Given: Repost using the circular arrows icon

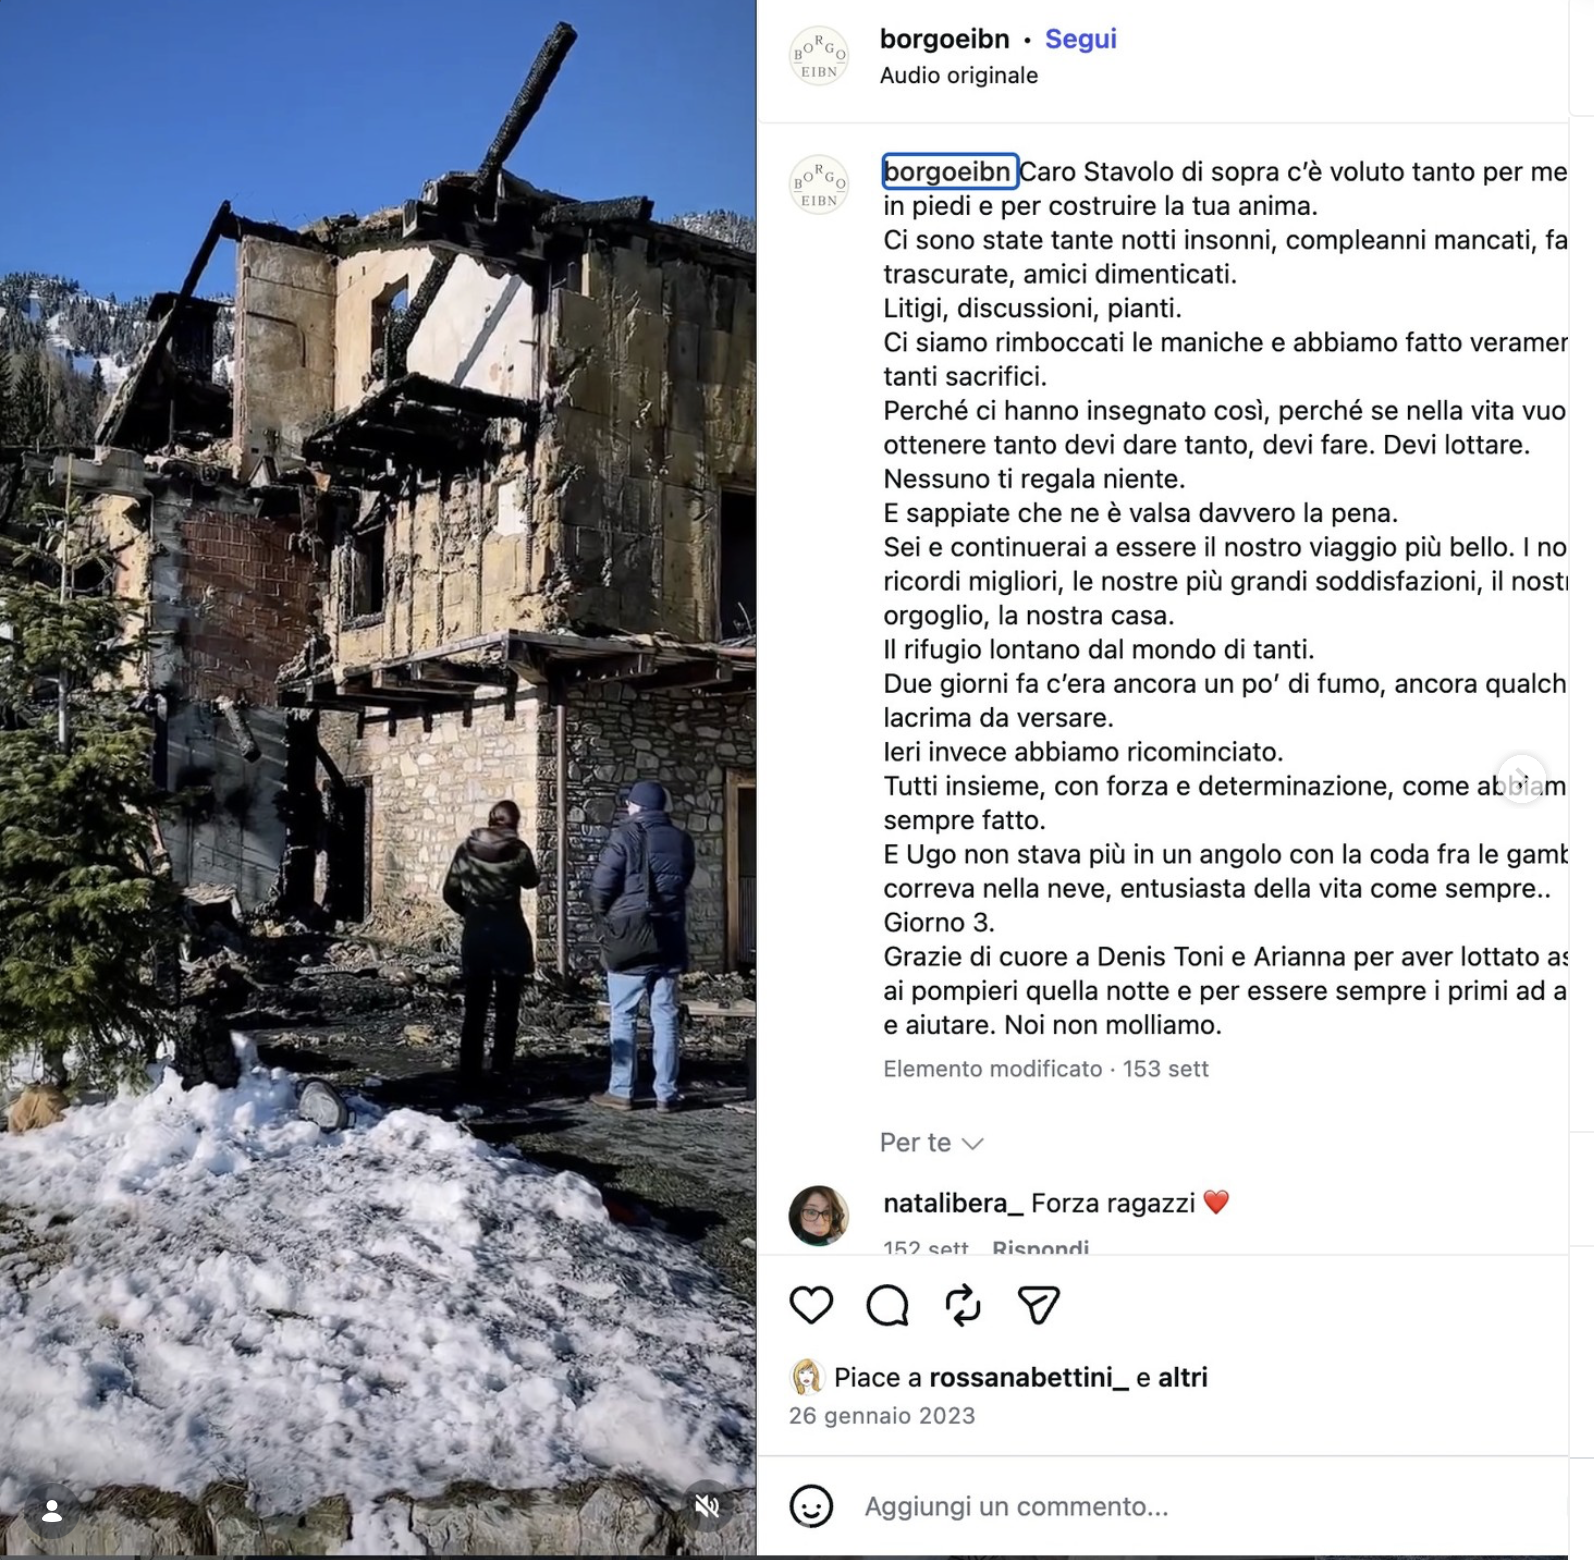Looking at the screenshot, I should coord(963,1305).
